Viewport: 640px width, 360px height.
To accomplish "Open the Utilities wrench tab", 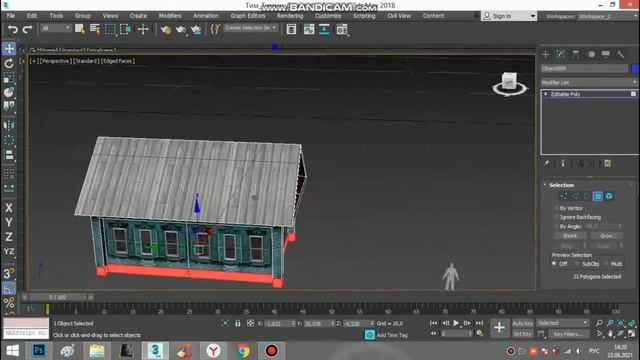I will 620,54.
